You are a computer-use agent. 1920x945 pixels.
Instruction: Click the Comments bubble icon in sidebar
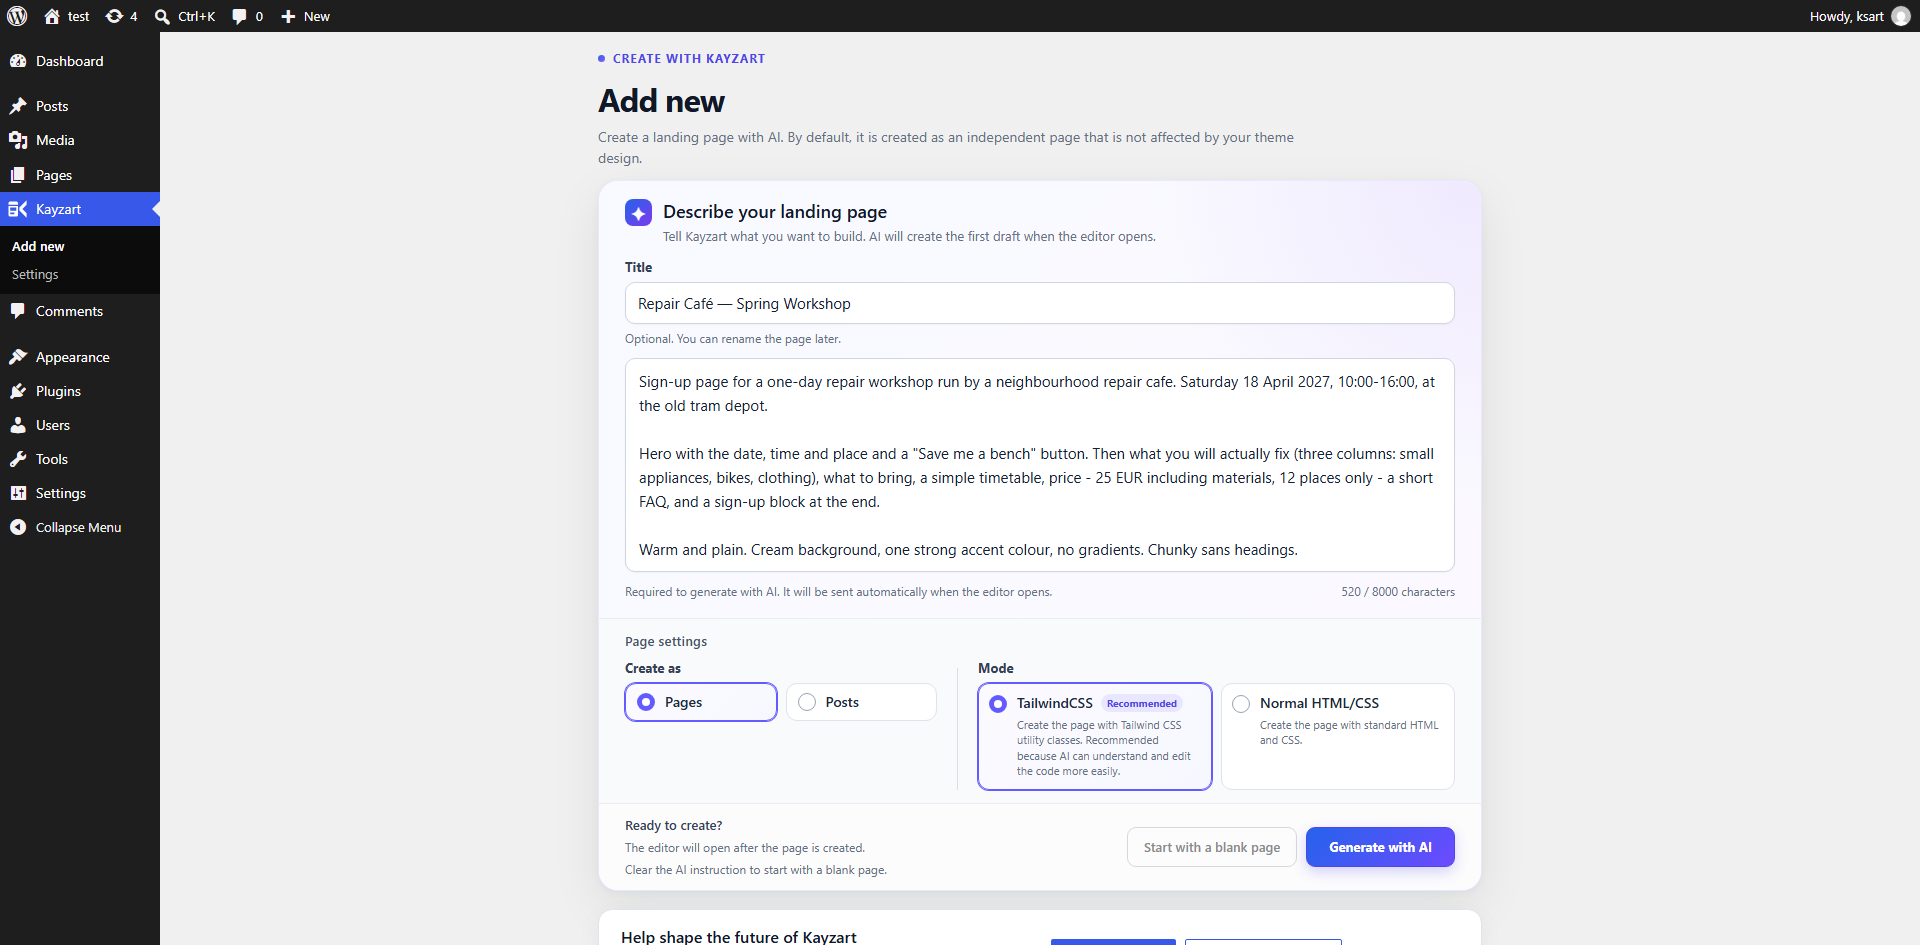coord(18,311)
